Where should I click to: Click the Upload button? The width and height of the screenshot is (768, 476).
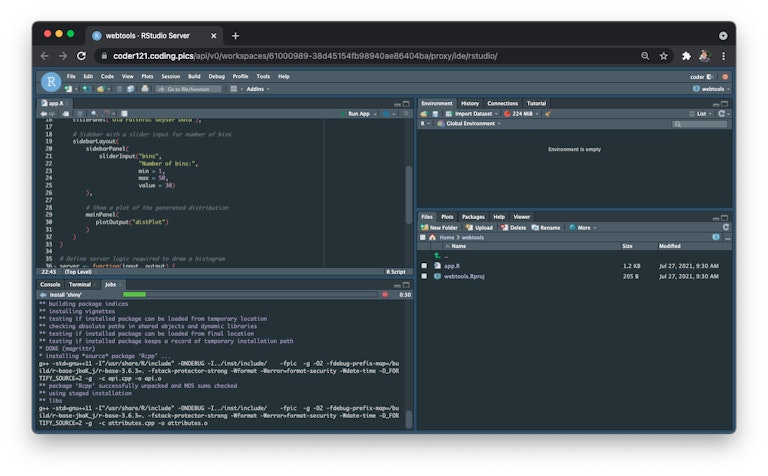(x=479, y=228)
